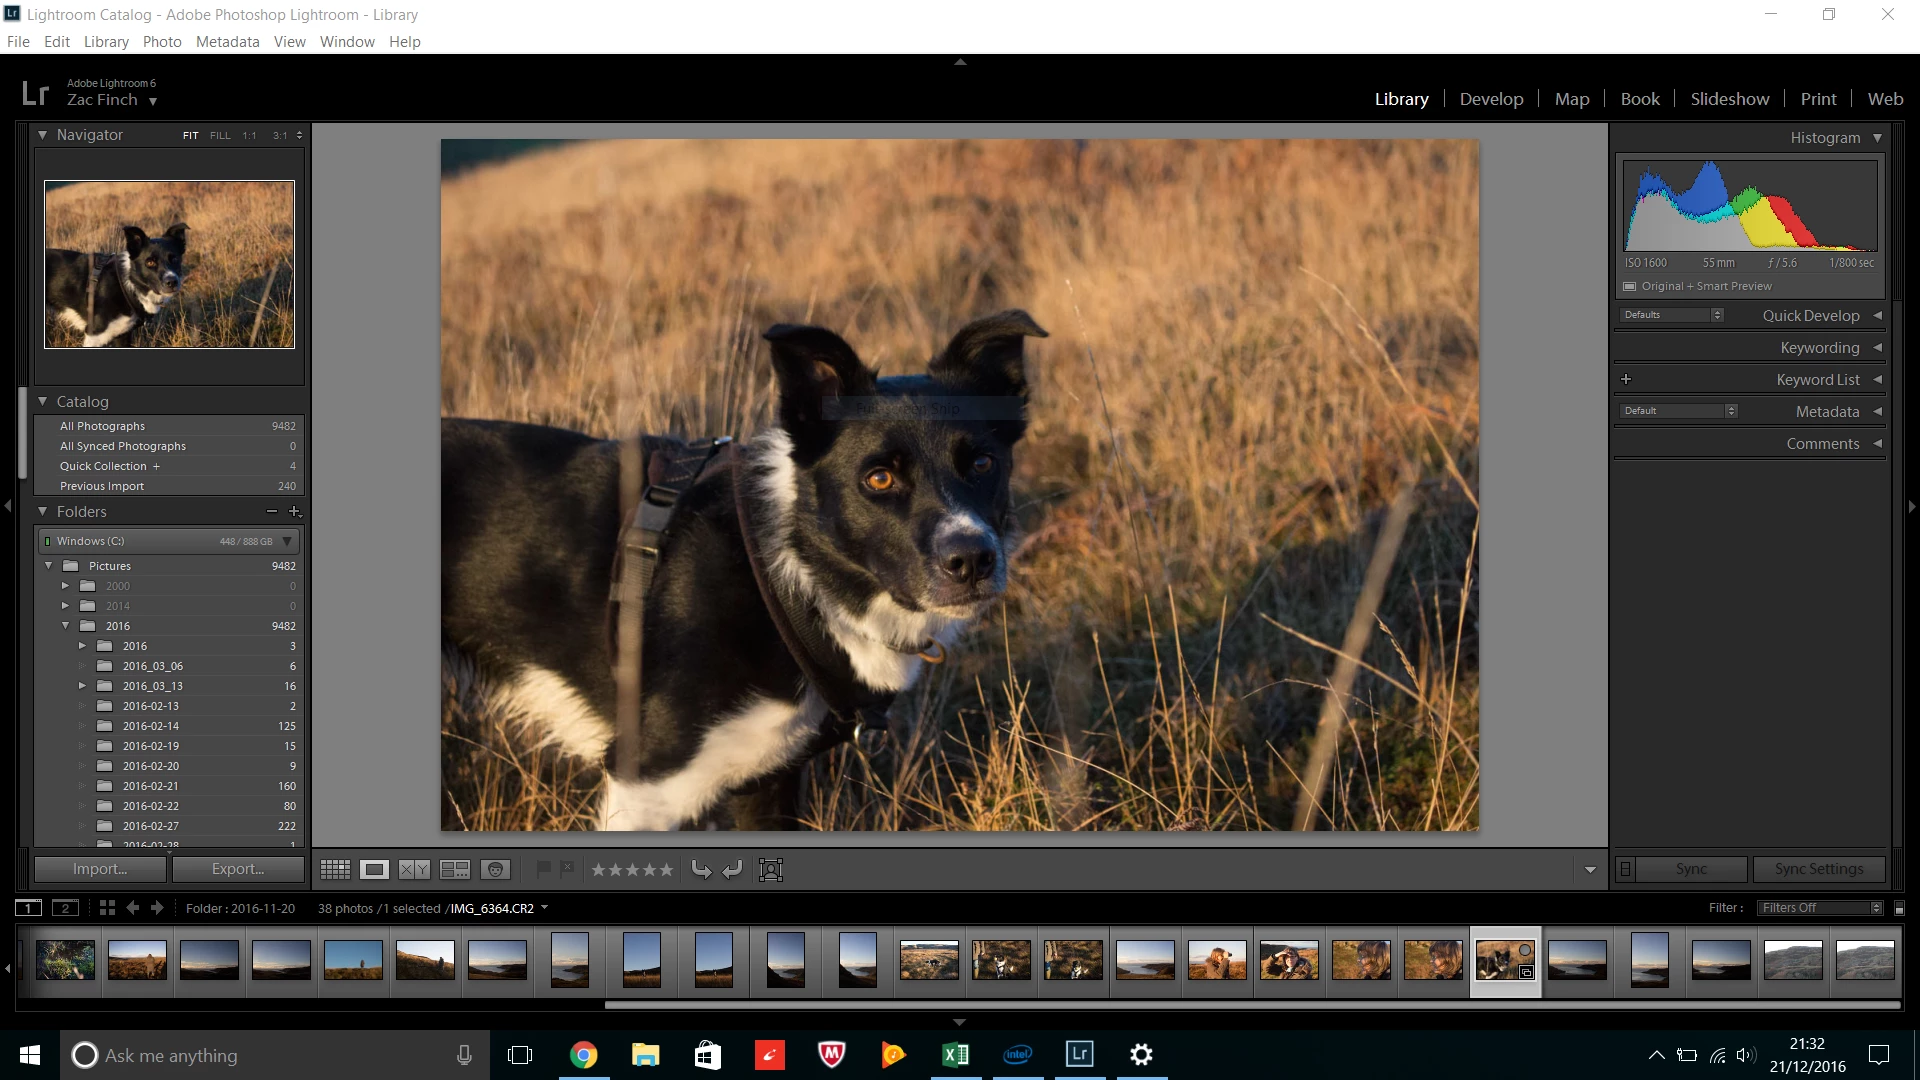Expand the 2016_03_13 folder
1920x1080 pixels.
pyautogui.click(x=82, y=686)
